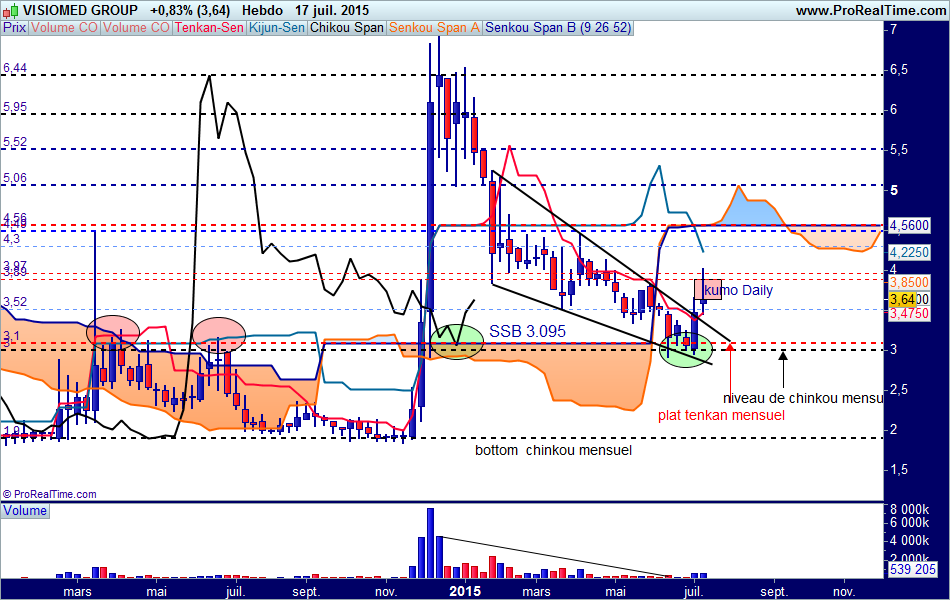Click the Volume panel label
The height and width of the screenshot is (600, 950).
click(25, 510)
